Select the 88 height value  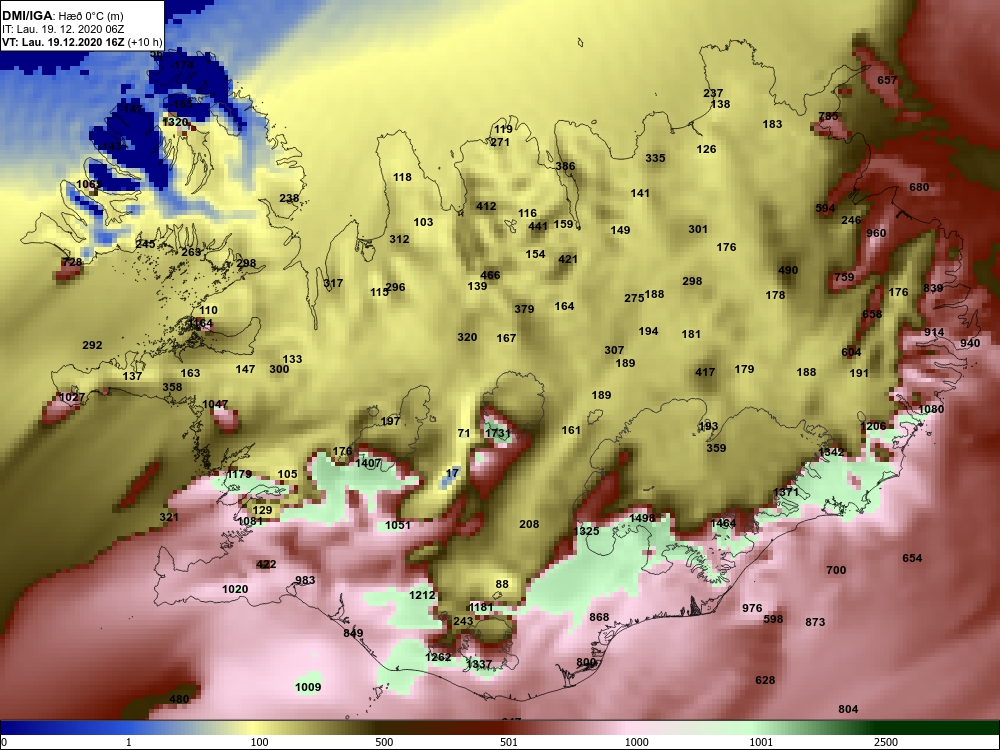[x=502, y=584]
